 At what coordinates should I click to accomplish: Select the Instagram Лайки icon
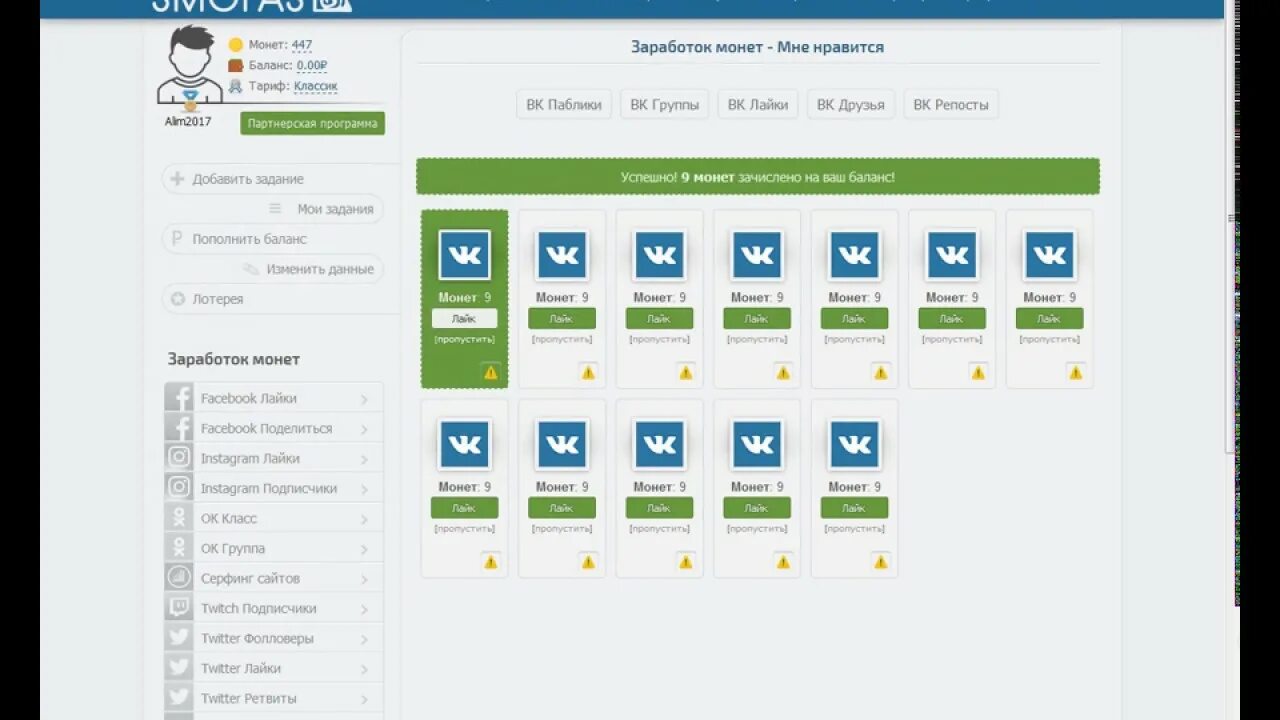click(179, 458)
